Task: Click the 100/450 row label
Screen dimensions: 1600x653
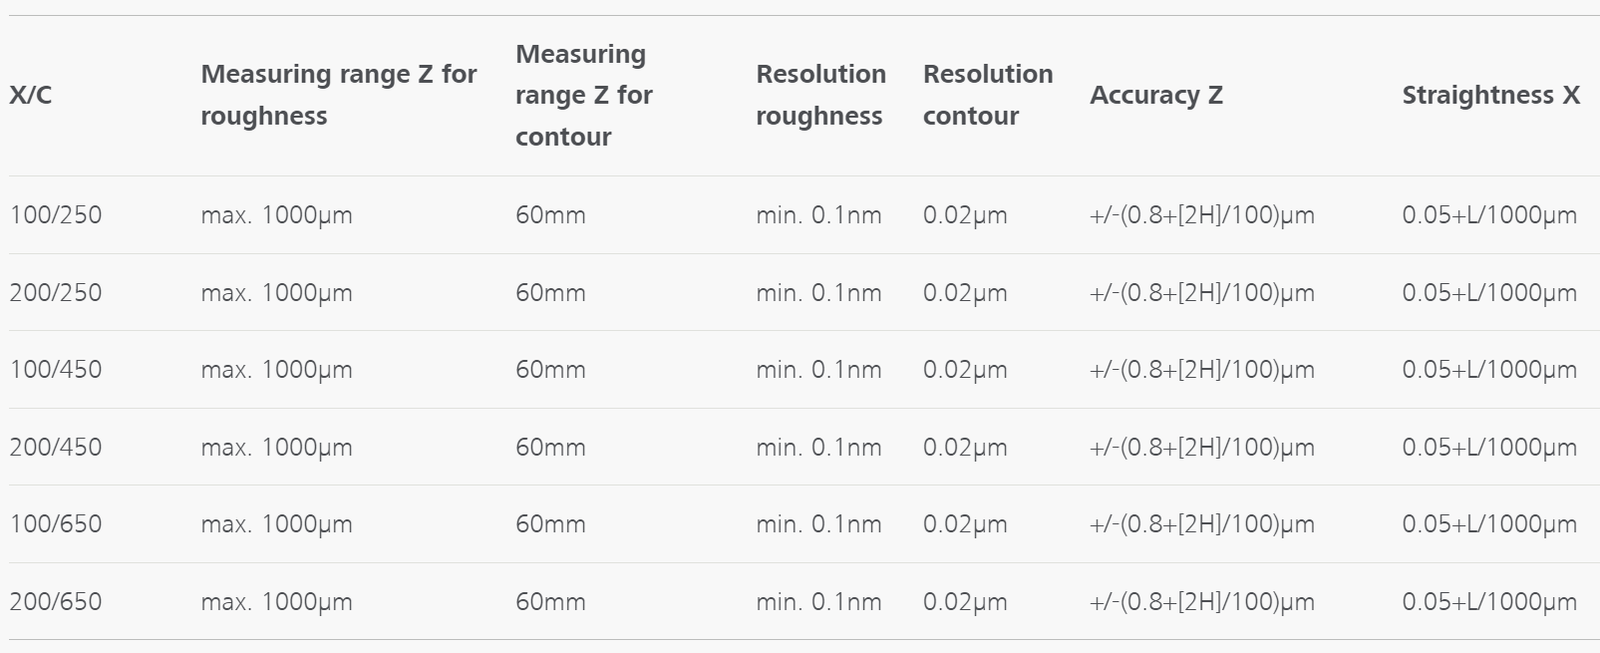Action: [56, 370]
